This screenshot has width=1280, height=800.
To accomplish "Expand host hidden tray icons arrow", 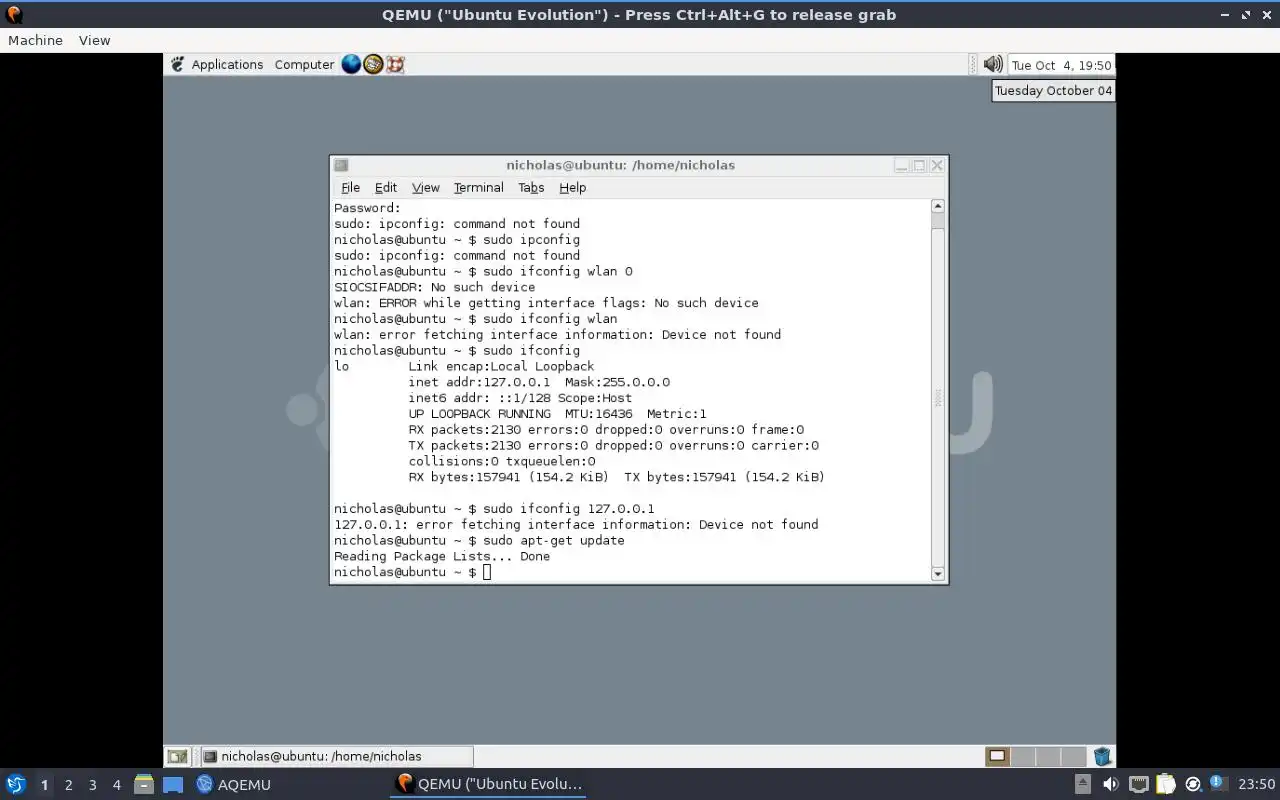I will coord(1083,784).
